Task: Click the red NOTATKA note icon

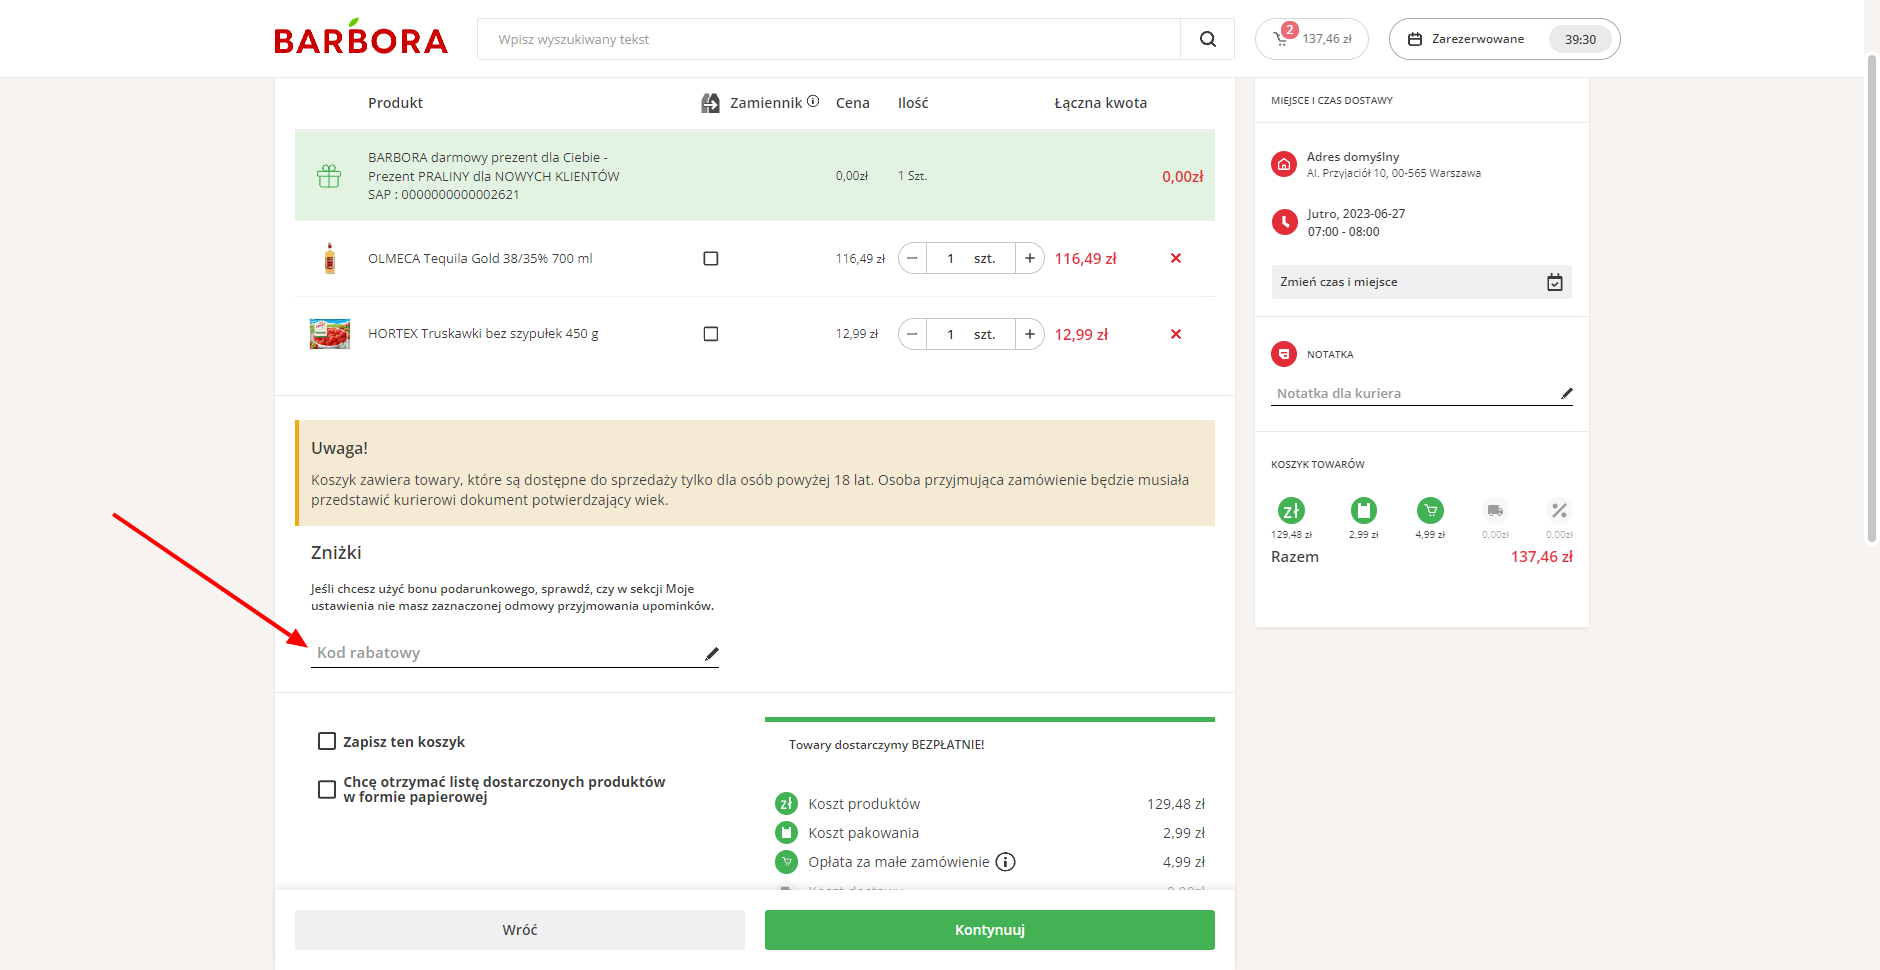Action: (1284, 354)
